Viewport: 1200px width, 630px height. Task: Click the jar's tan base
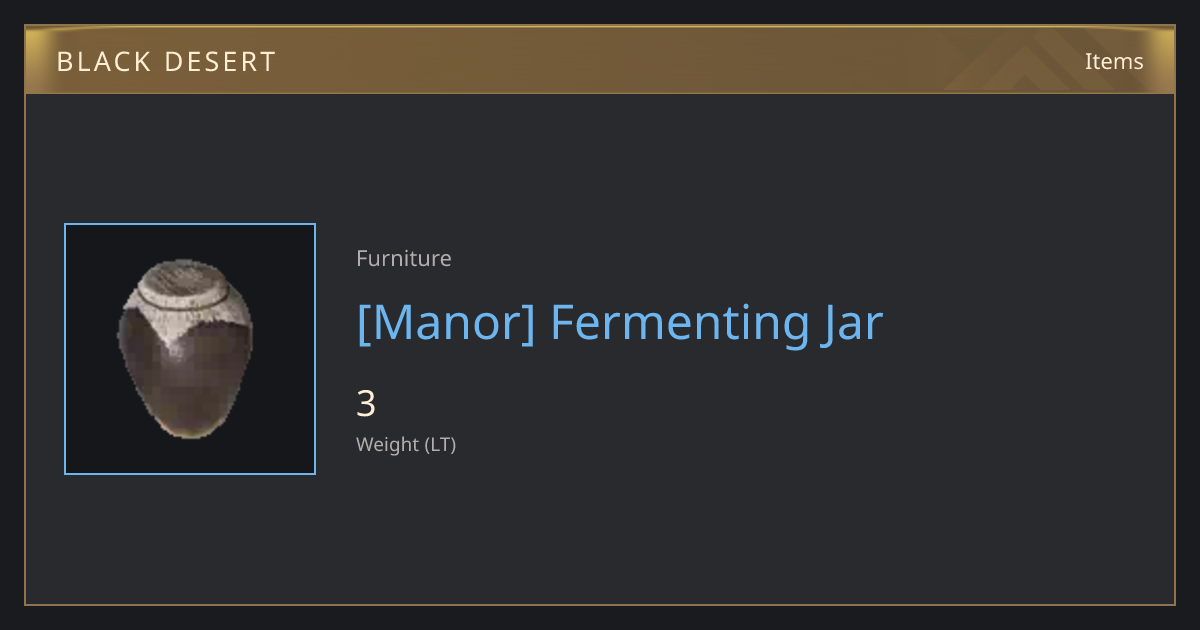[186, 428]
